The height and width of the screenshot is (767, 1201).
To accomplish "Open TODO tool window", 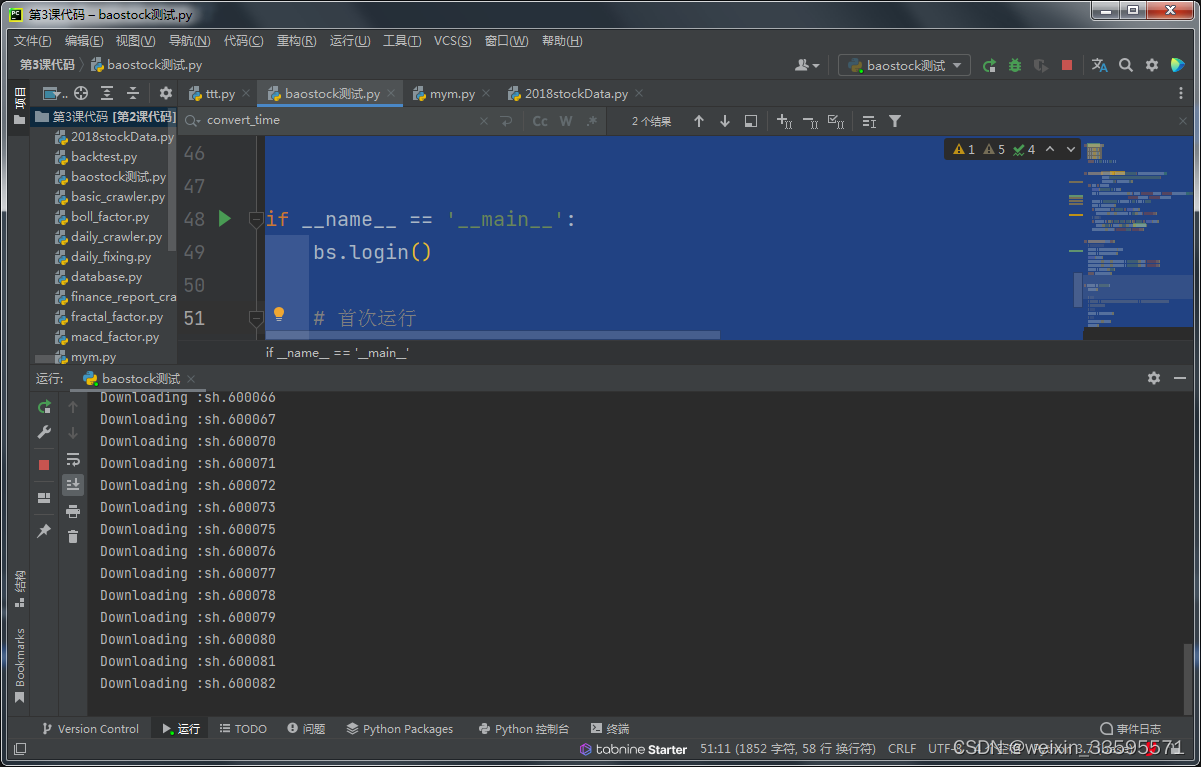I will click(x=243, y=729).
